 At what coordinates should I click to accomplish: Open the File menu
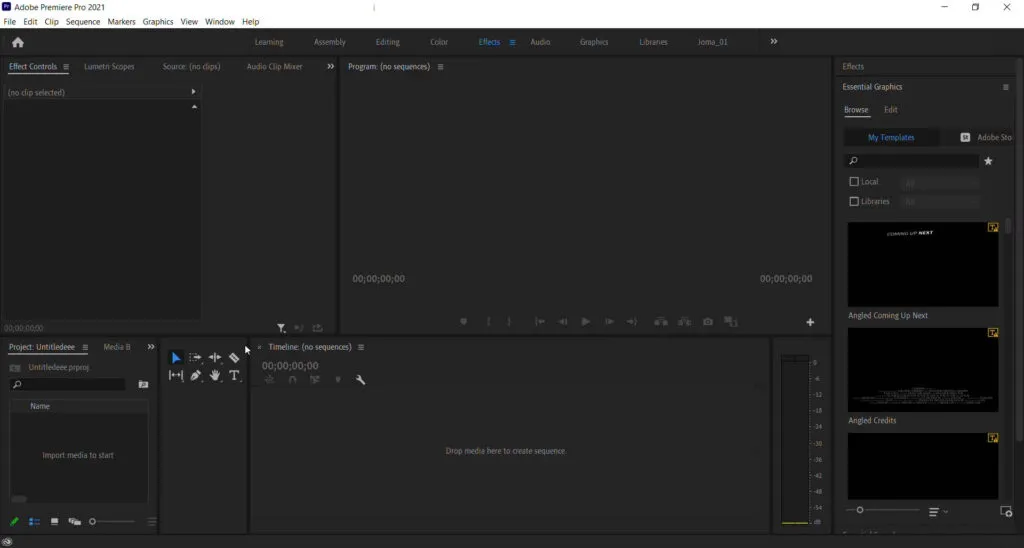[x=10, y=22]
